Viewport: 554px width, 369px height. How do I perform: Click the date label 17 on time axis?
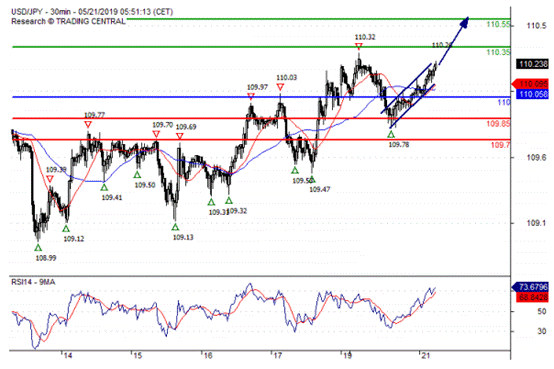278,356
